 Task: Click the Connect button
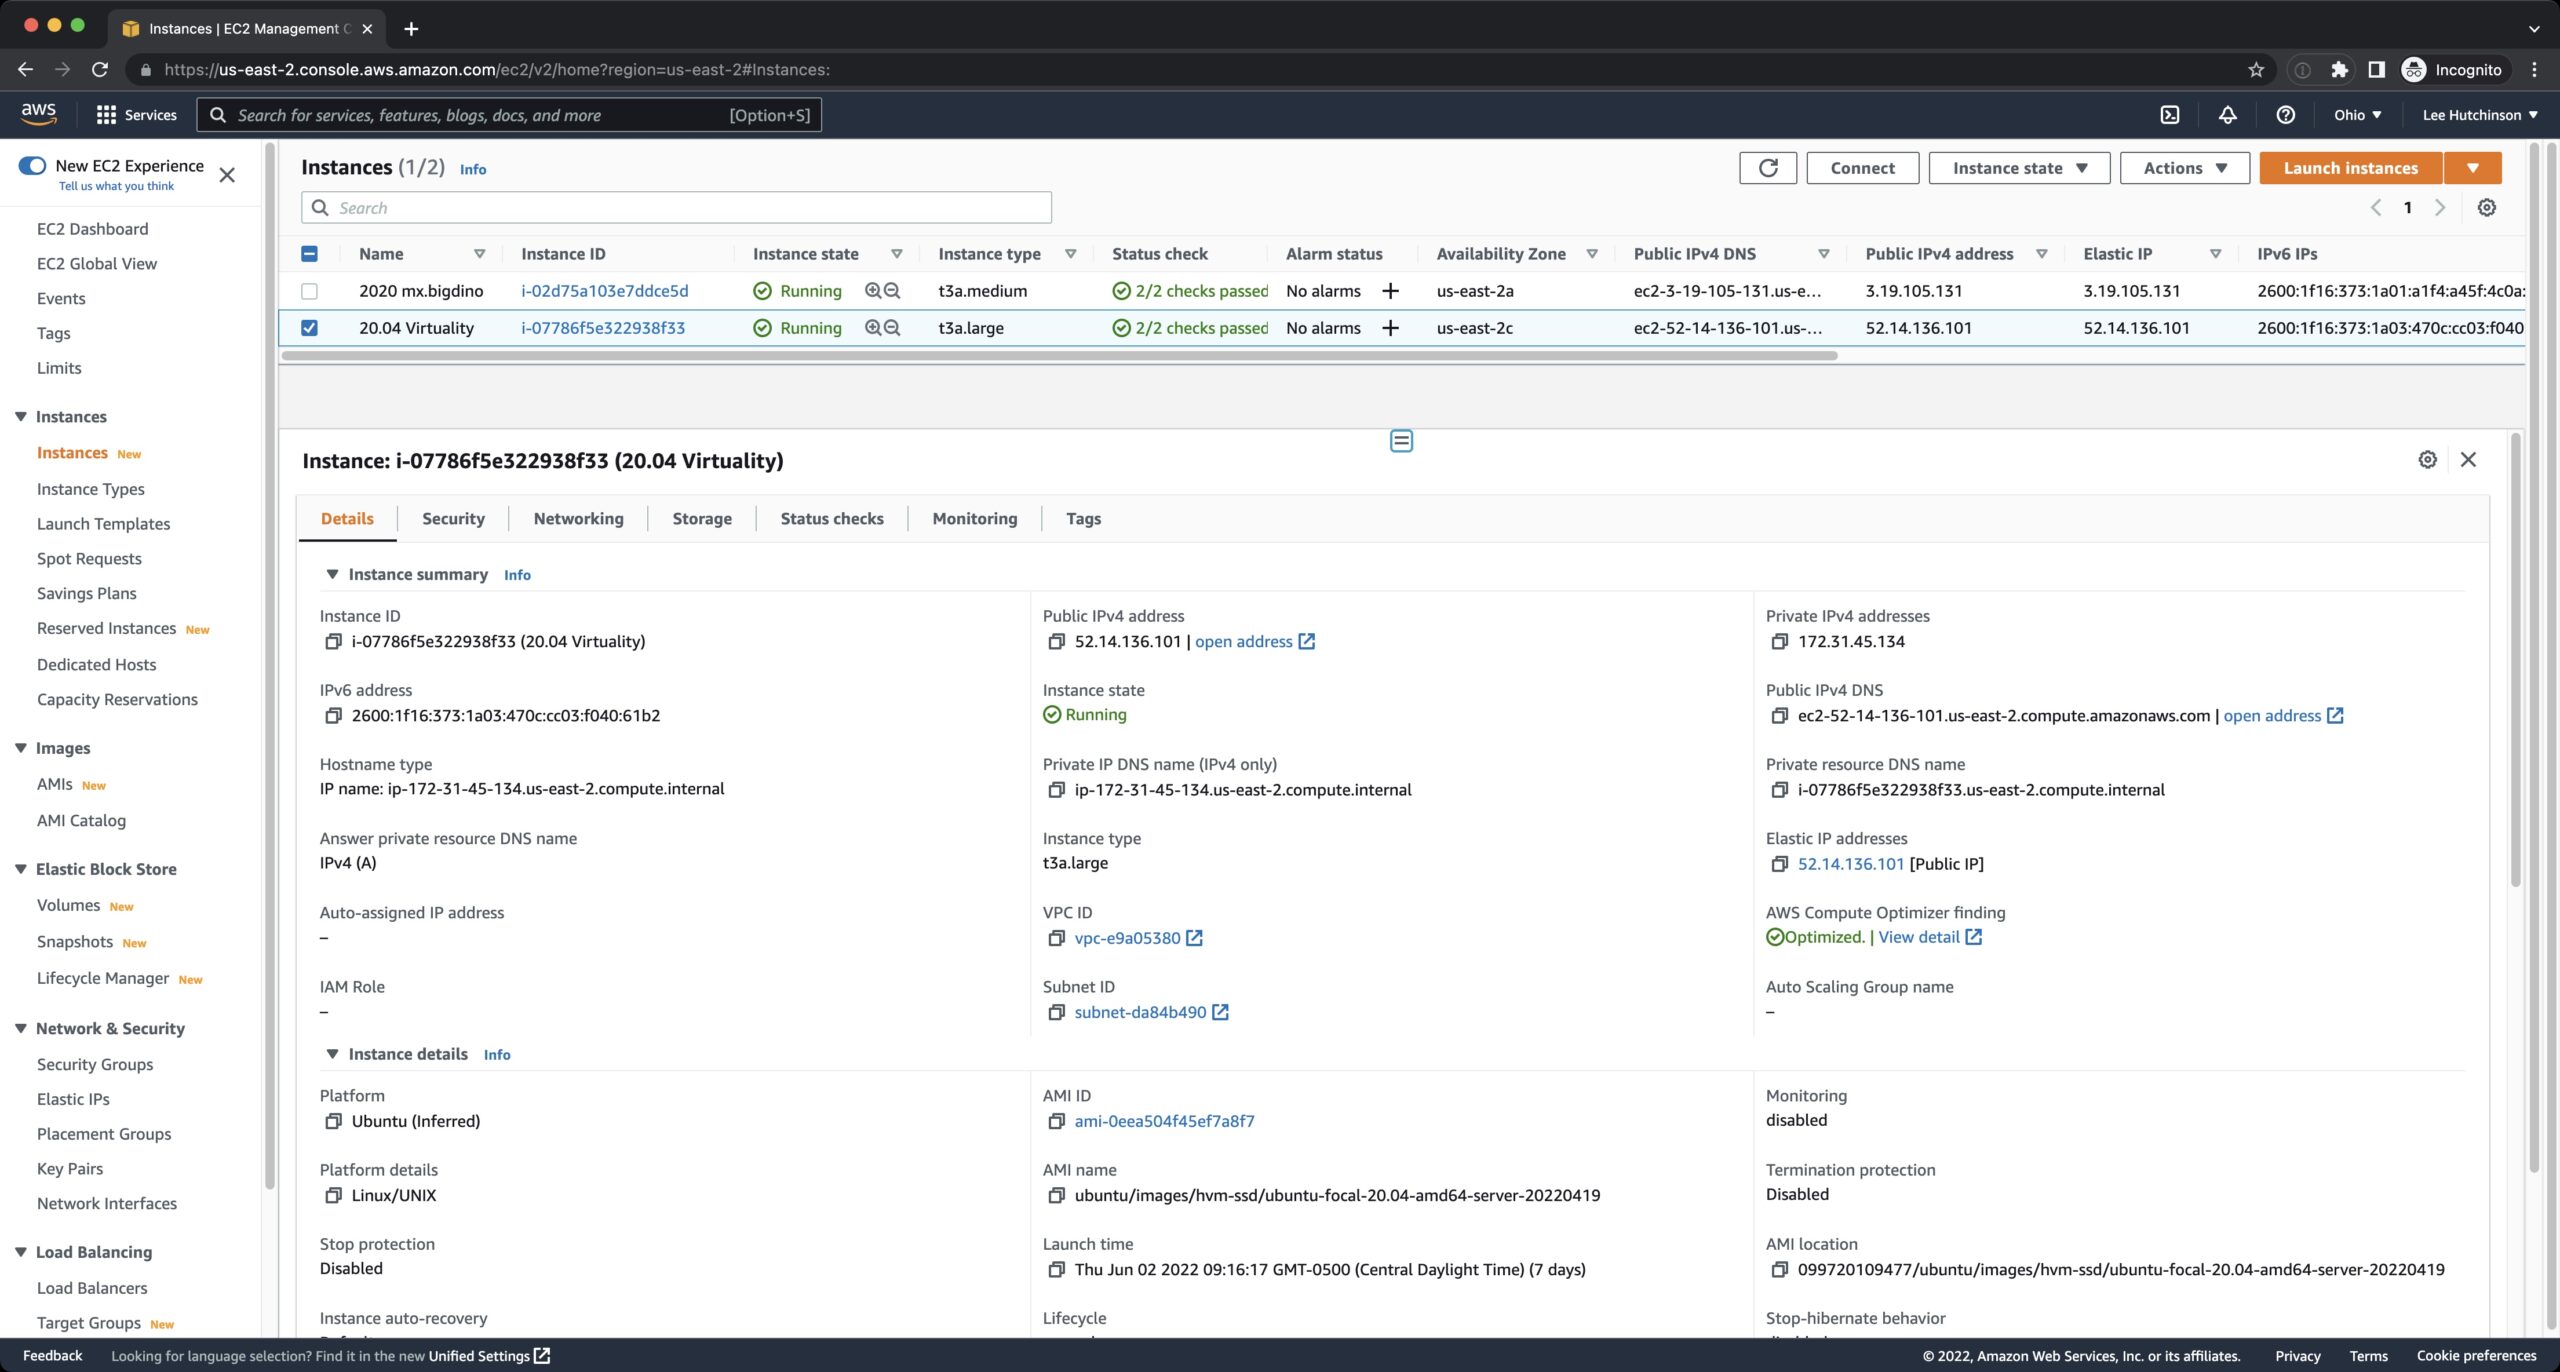coord(1862,168)
